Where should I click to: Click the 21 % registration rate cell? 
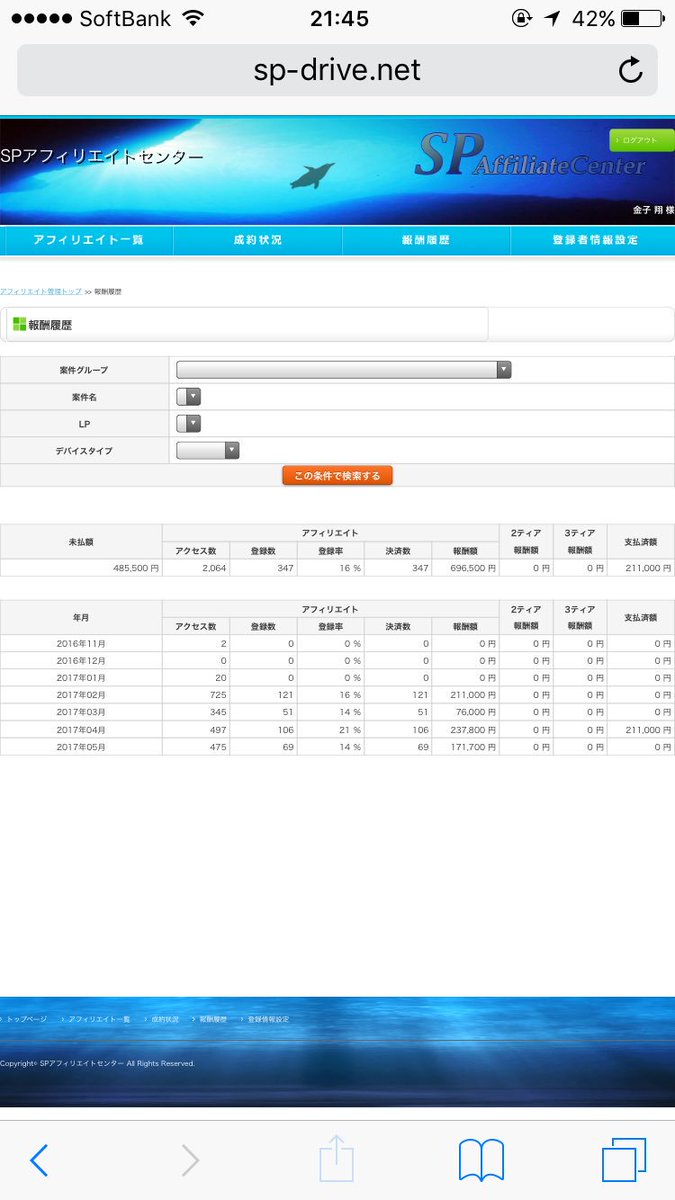[331, 730]
